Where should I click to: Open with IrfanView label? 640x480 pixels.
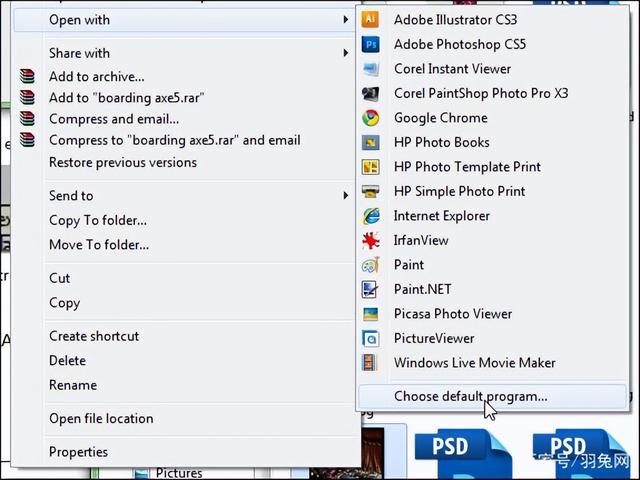[x=421, y=240]
